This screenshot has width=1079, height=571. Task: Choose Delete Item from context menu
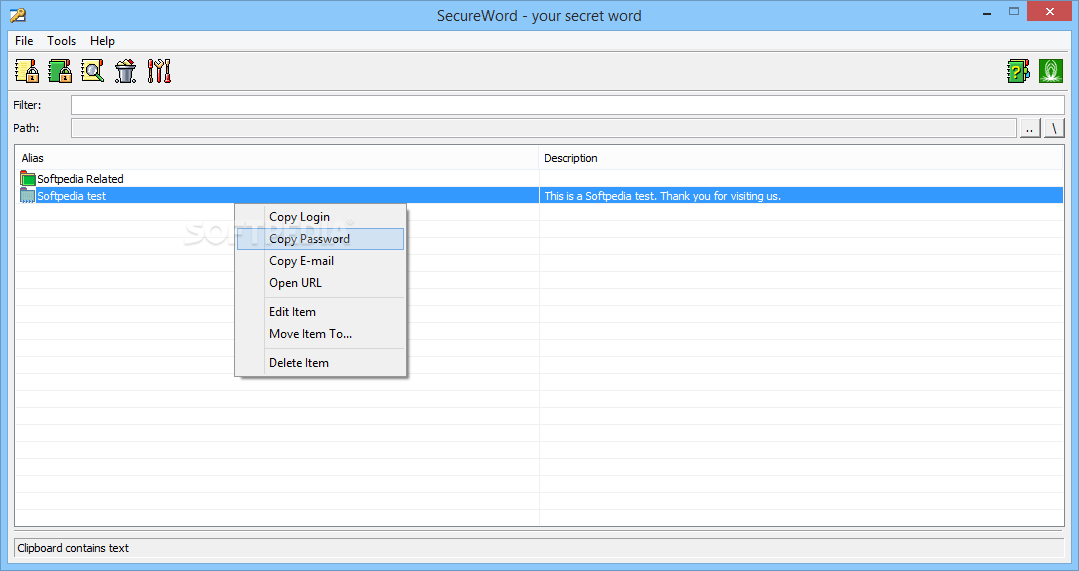tap(298, 363)
